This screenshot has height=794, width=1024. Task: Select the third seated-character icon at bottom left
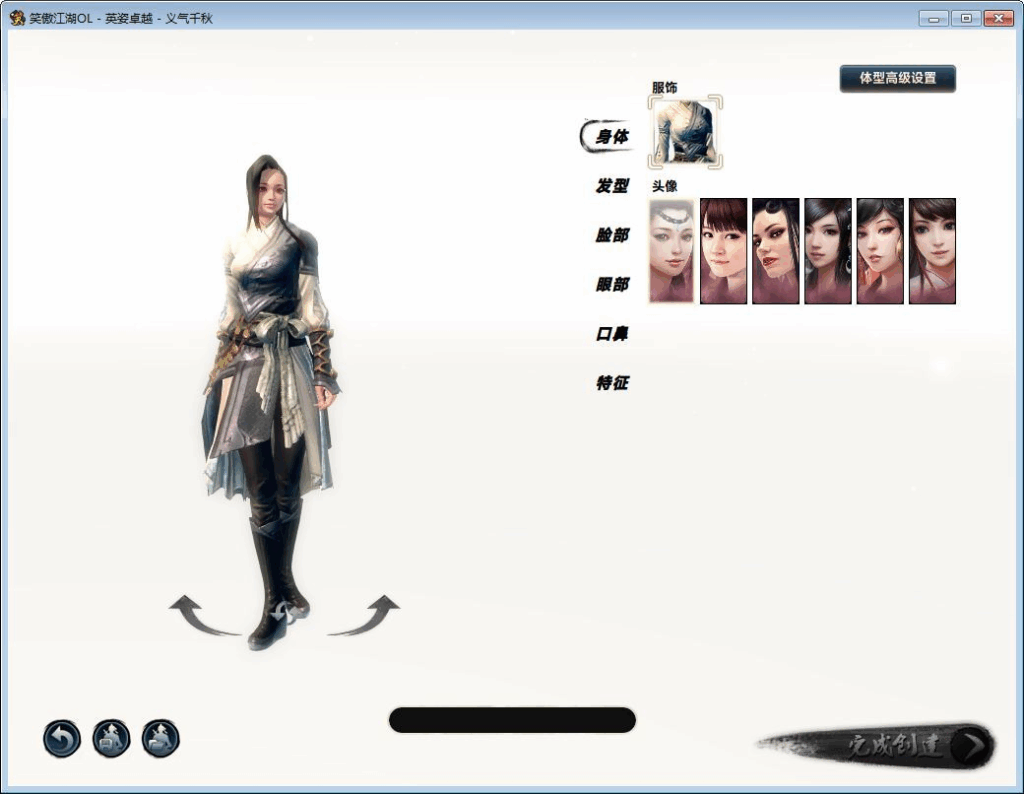160,739
